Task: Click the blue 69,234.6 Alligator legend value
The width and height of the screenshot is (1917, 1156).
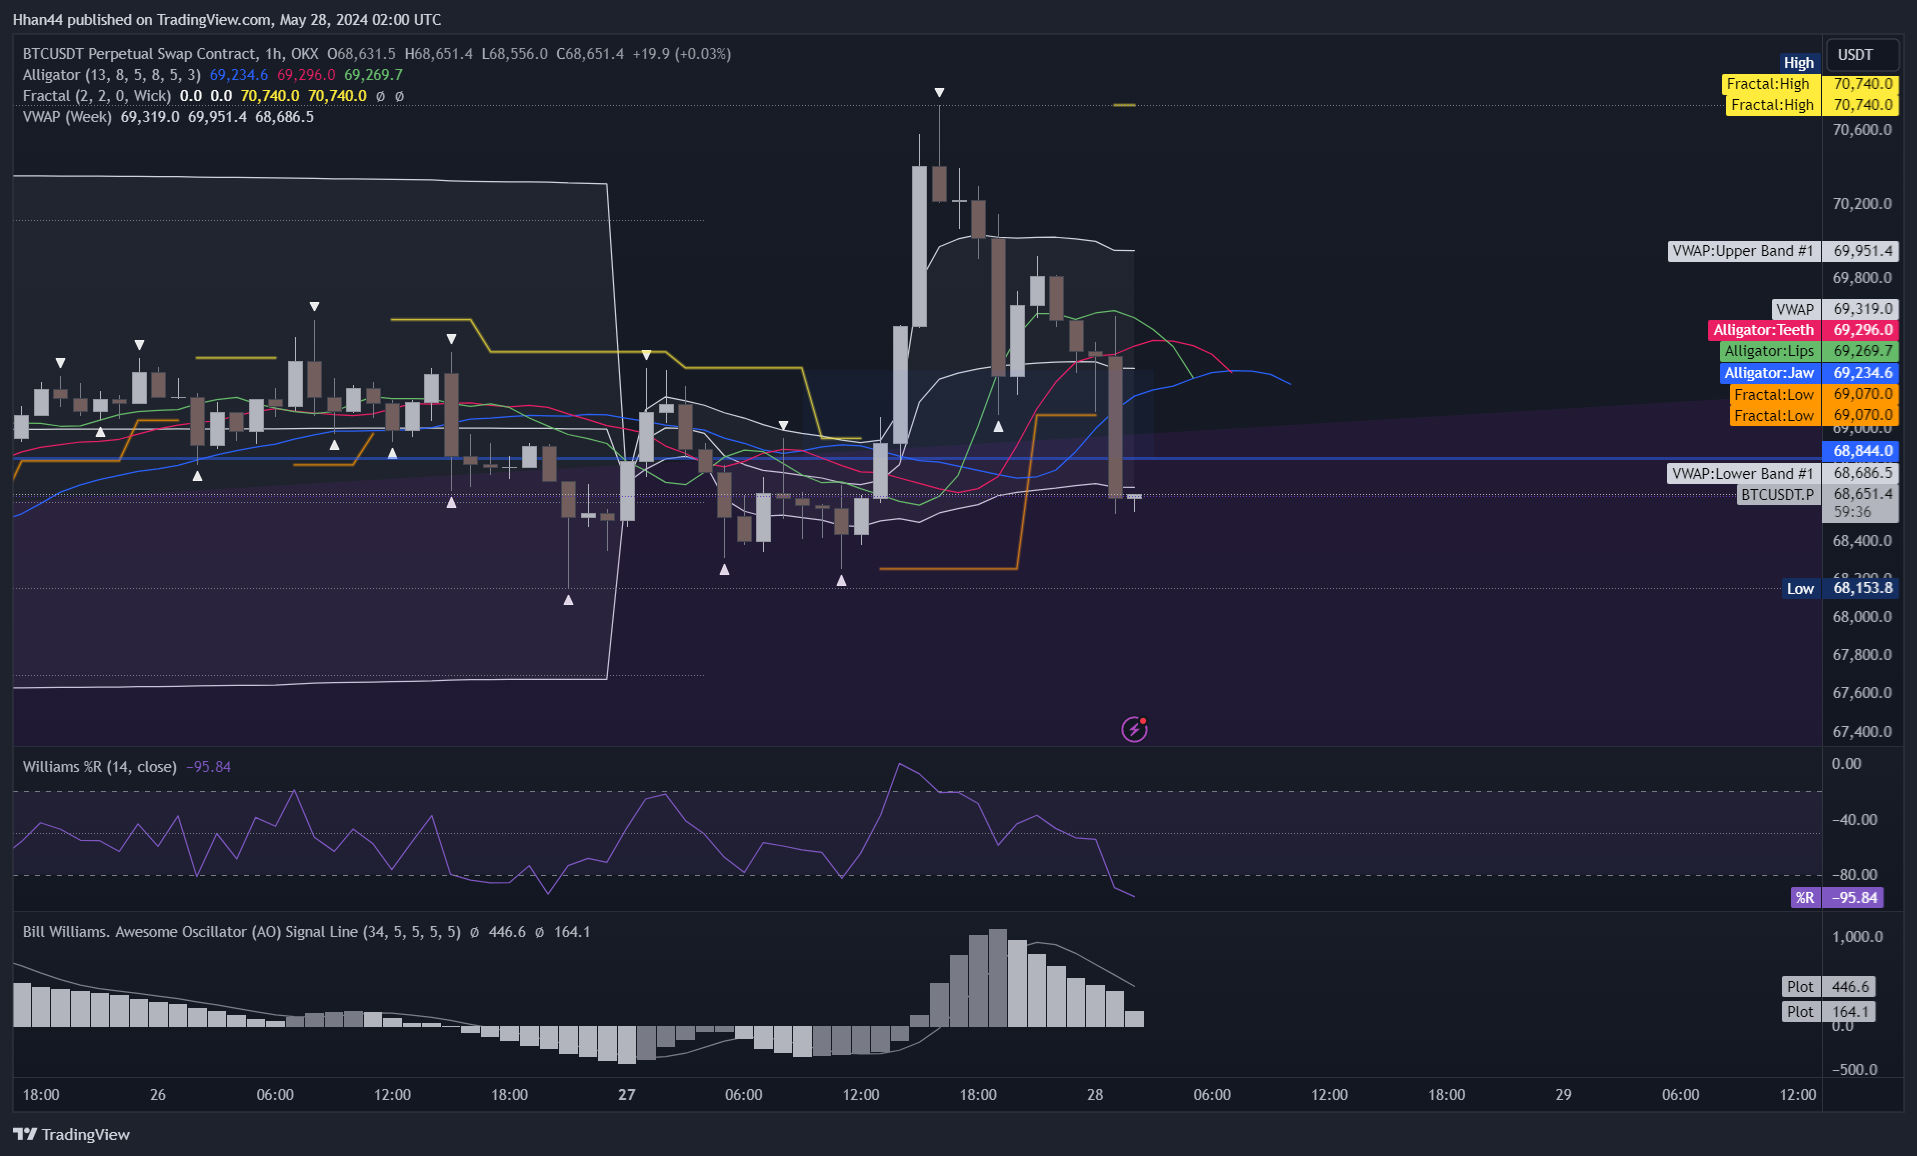Action: (x=239, y=75)
